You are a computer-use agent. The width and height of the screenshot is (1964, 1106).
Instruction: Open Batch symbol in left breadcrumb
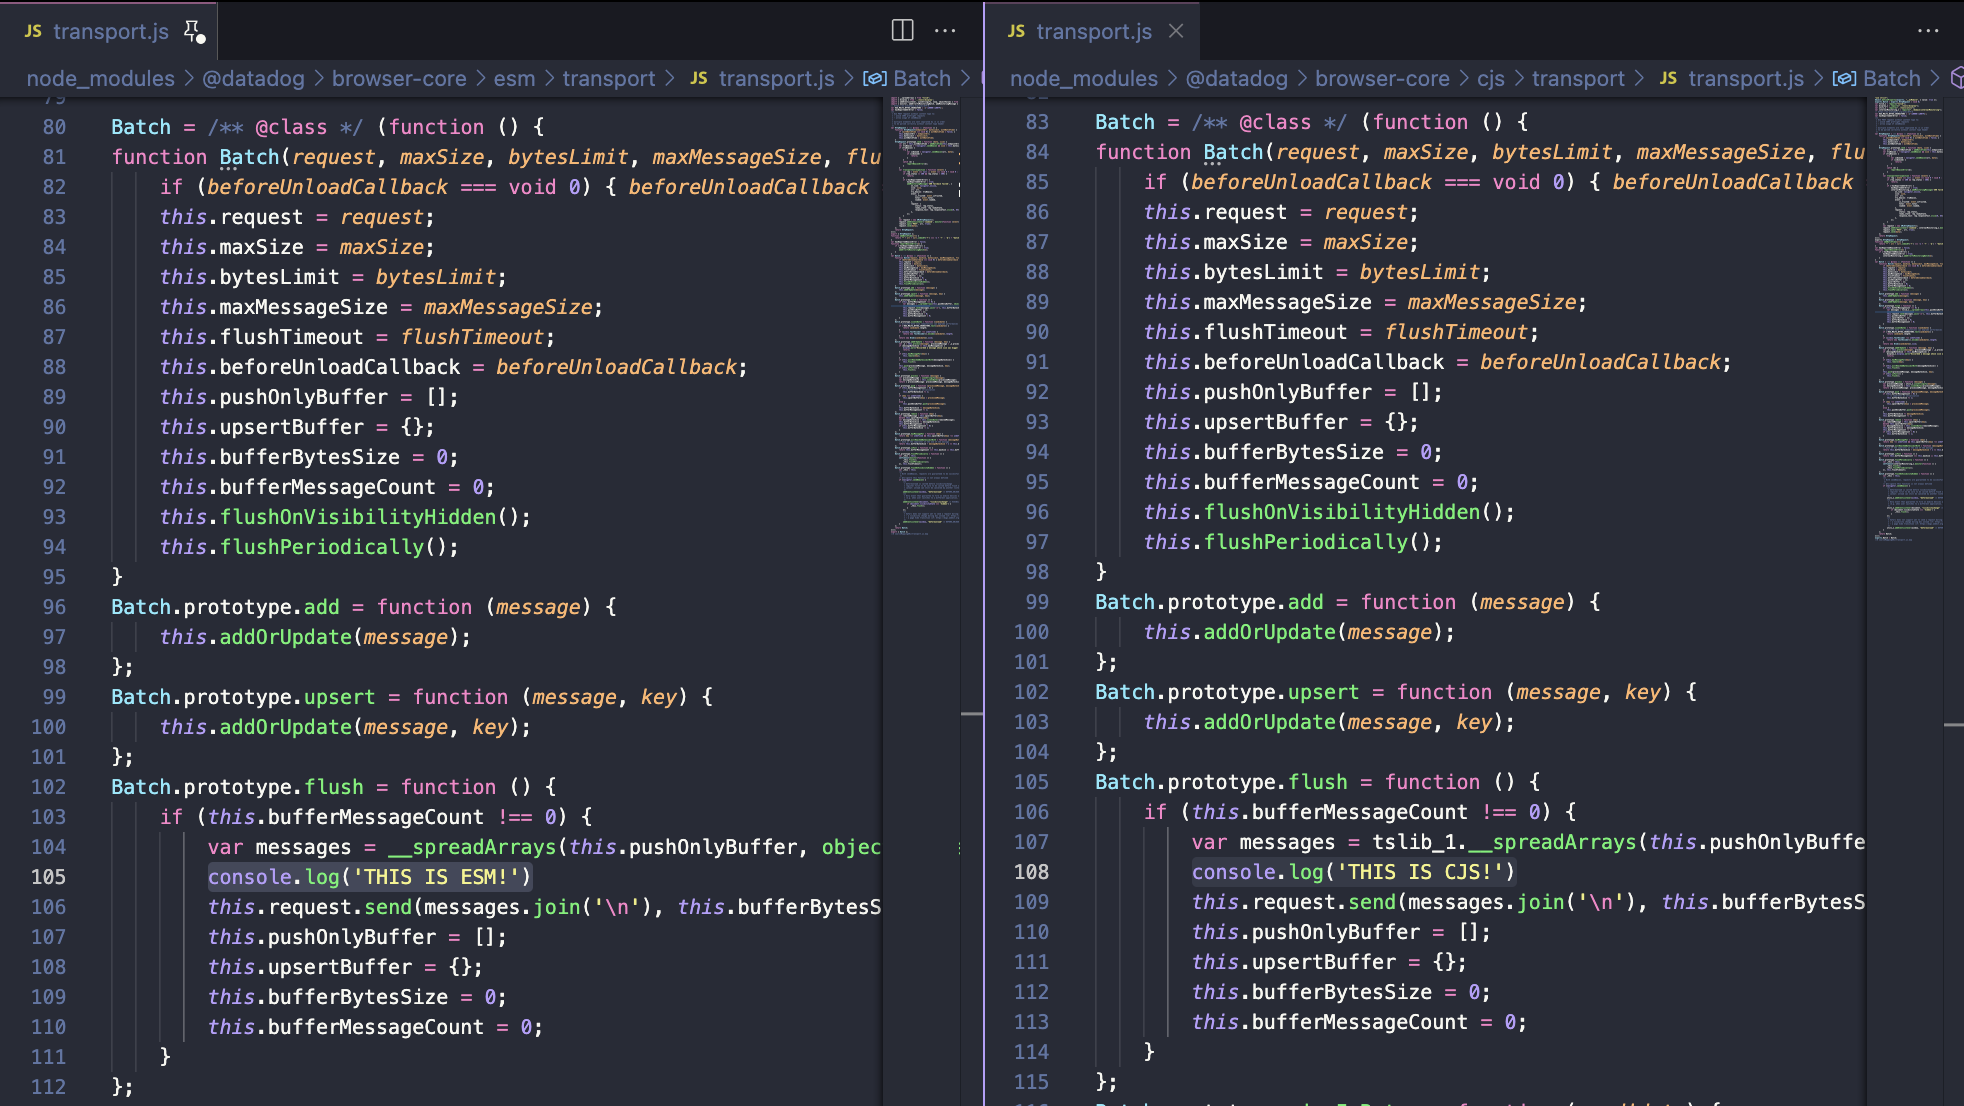(x=921, y=79)
